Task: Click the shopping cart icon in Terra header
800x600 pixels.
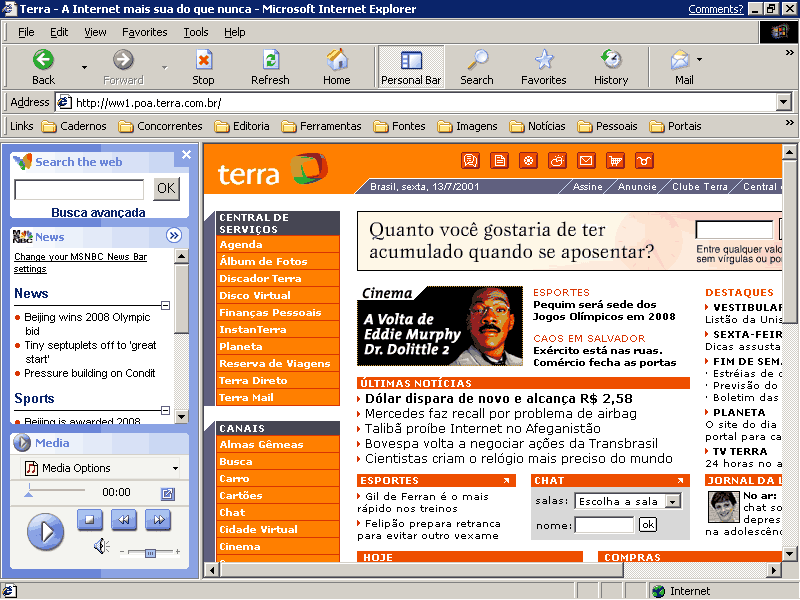Action: click(615, 160)
